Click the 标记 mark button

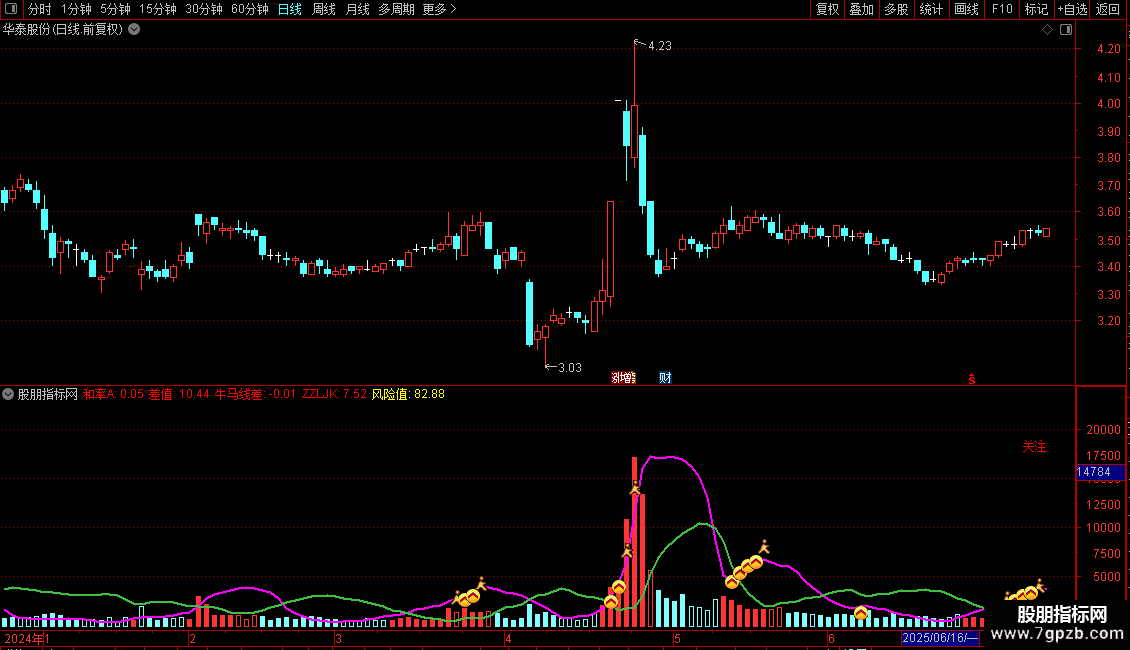tap(1036, 9)
